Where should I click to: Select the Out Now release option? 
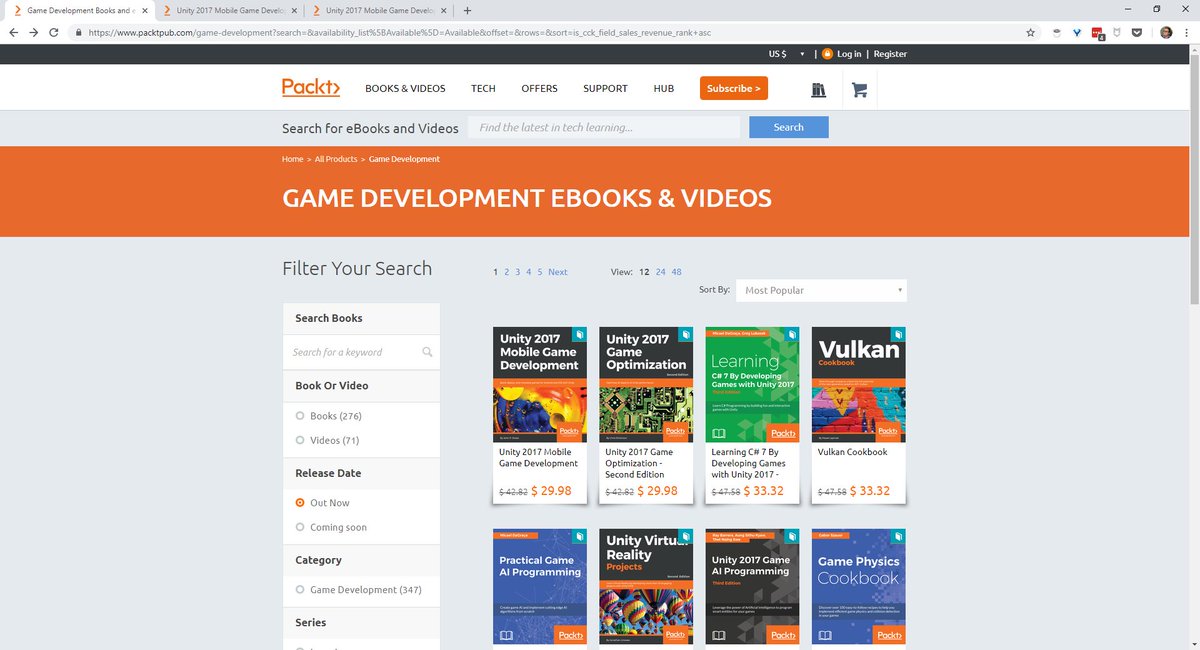click(x=300, y=503)
